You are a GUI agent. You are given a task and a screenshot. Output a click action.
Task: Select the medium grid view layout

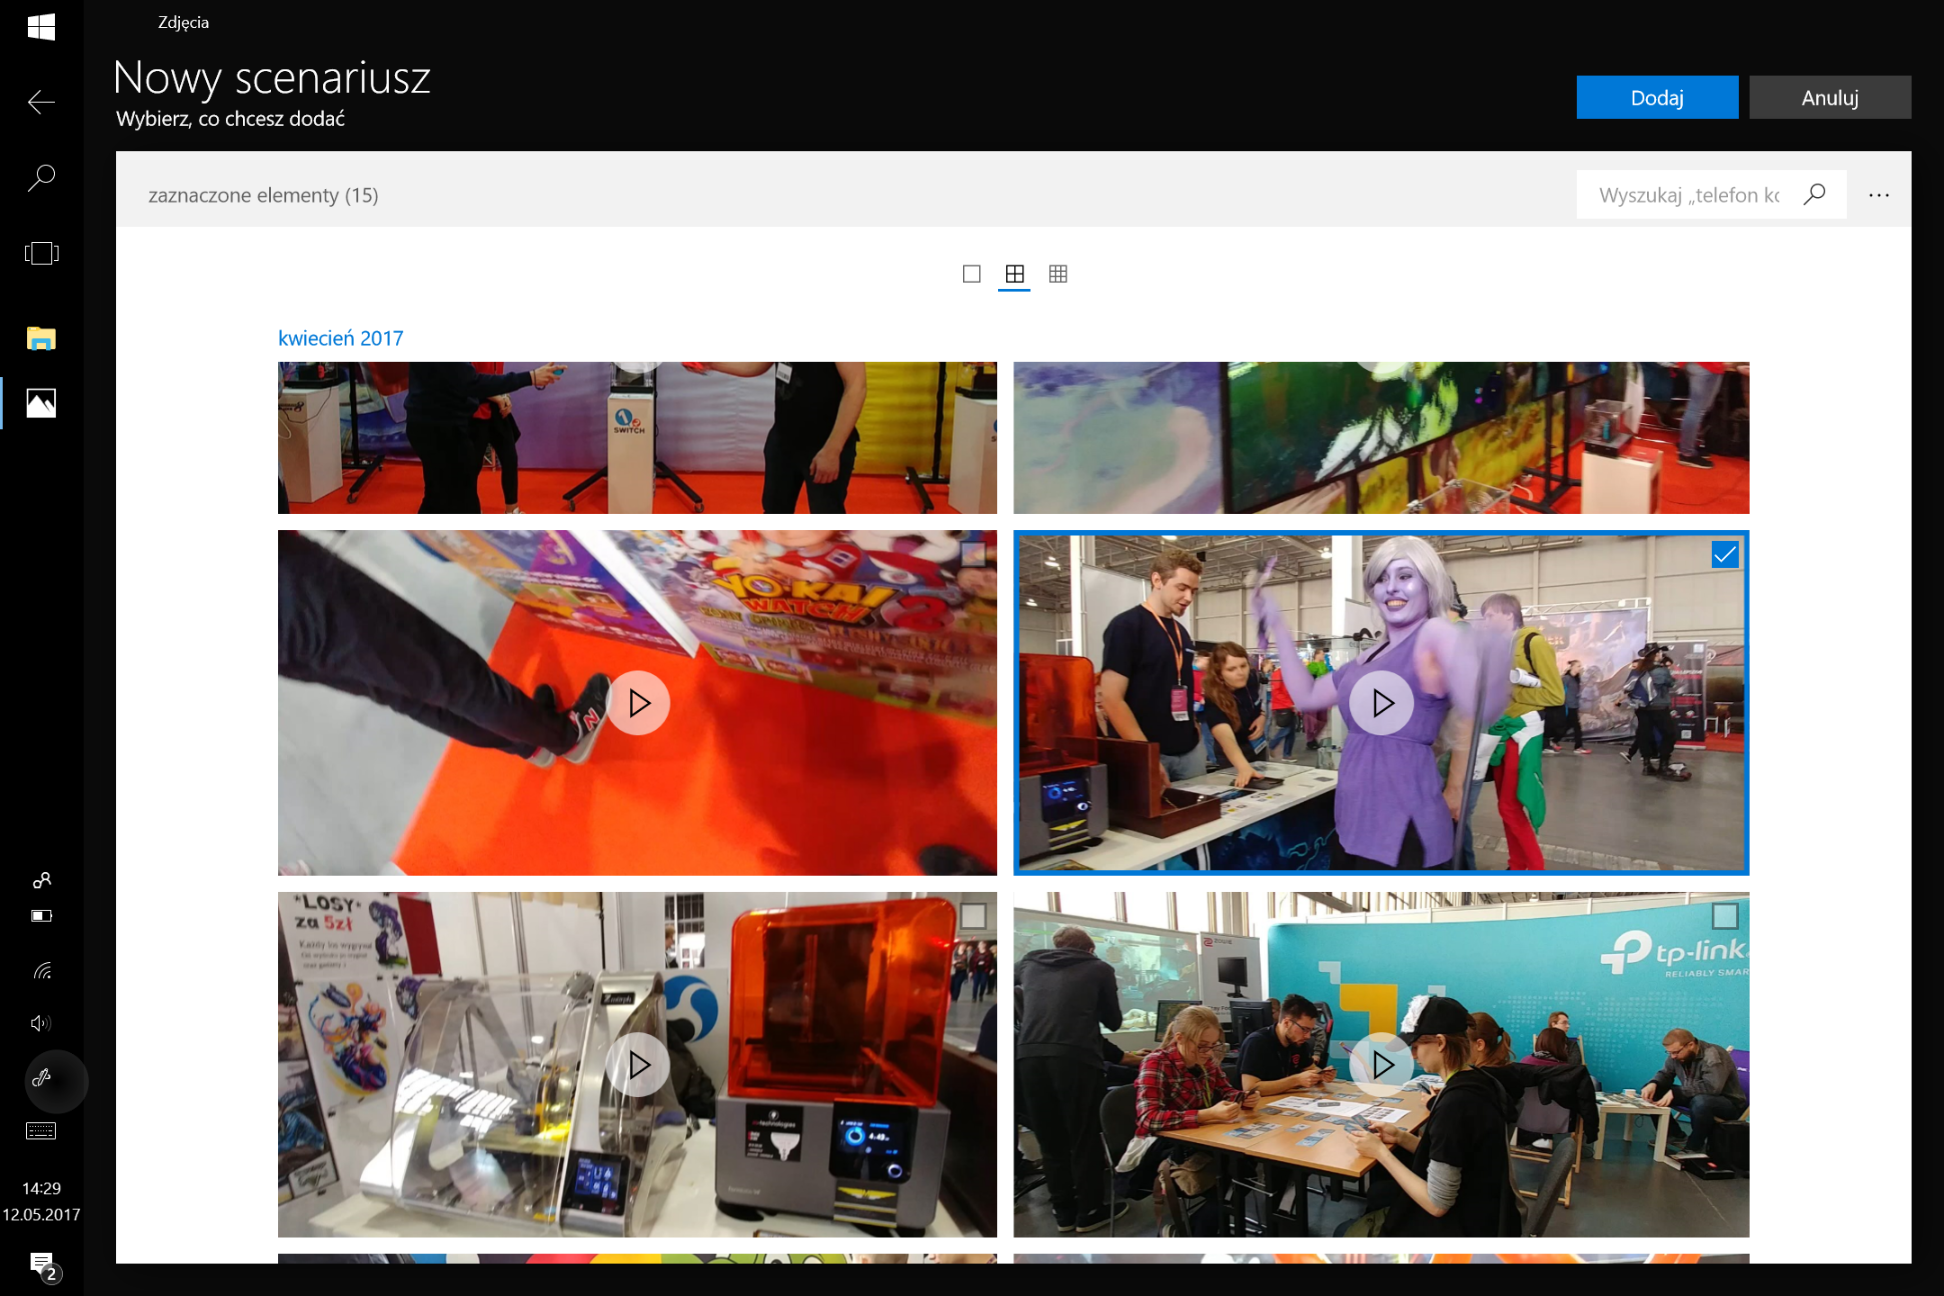point(1014,274)
